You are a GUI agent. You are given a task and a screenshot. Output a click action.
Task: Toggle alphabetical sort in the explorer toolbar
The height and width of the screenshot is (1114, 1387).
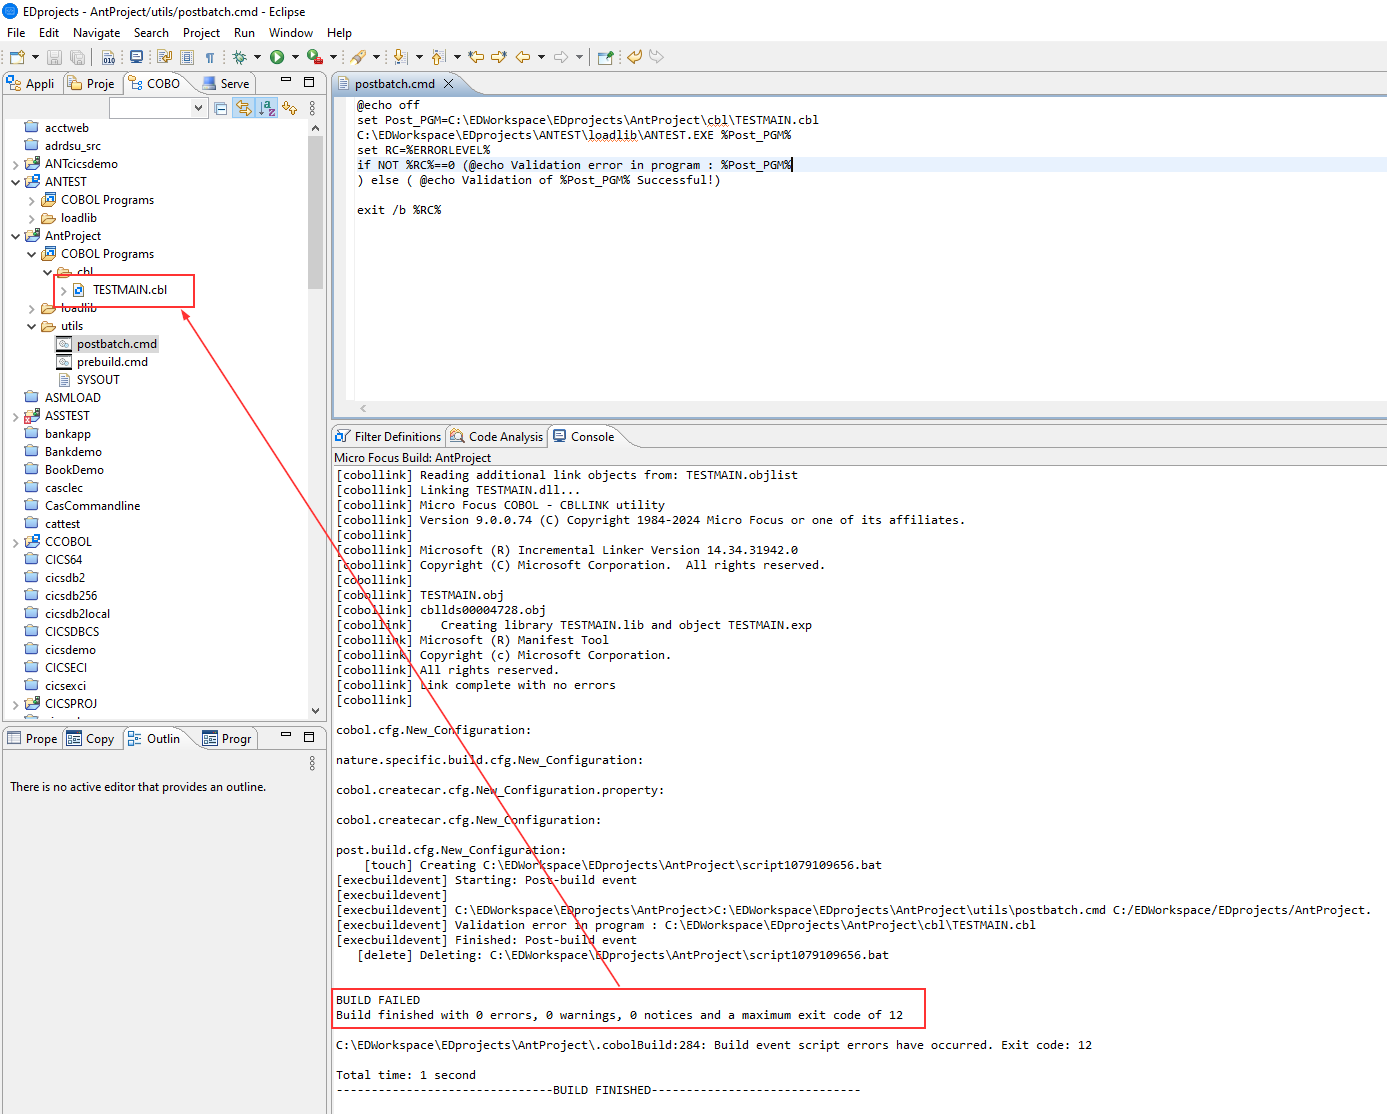click(267, 108)
